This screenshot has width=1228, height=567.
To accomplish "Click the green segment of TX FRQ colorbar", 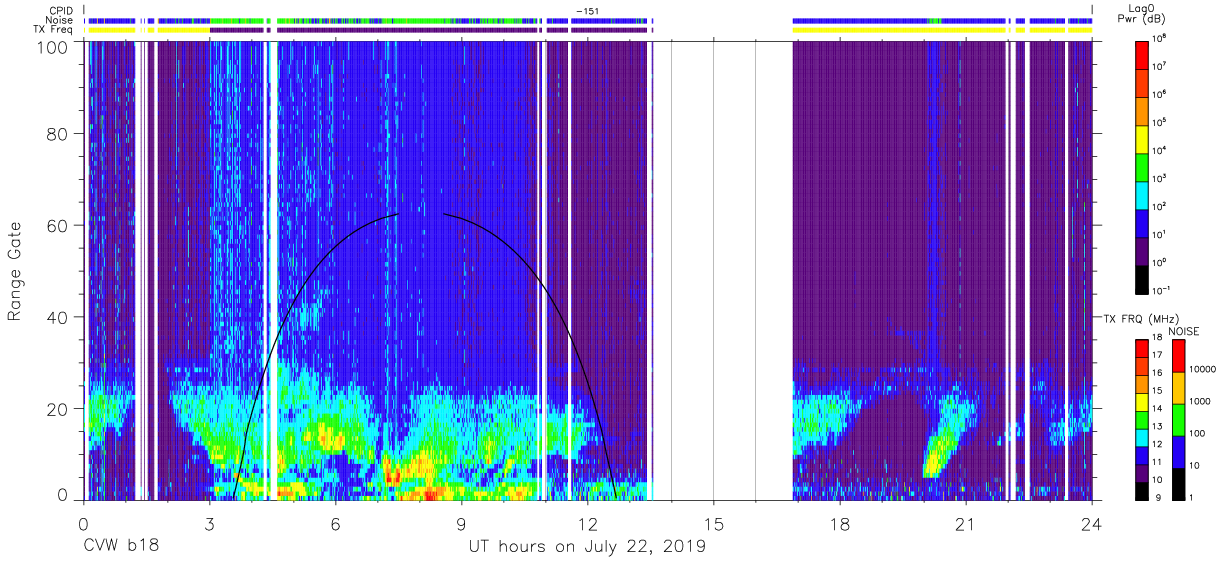I will click(1142, 420).
